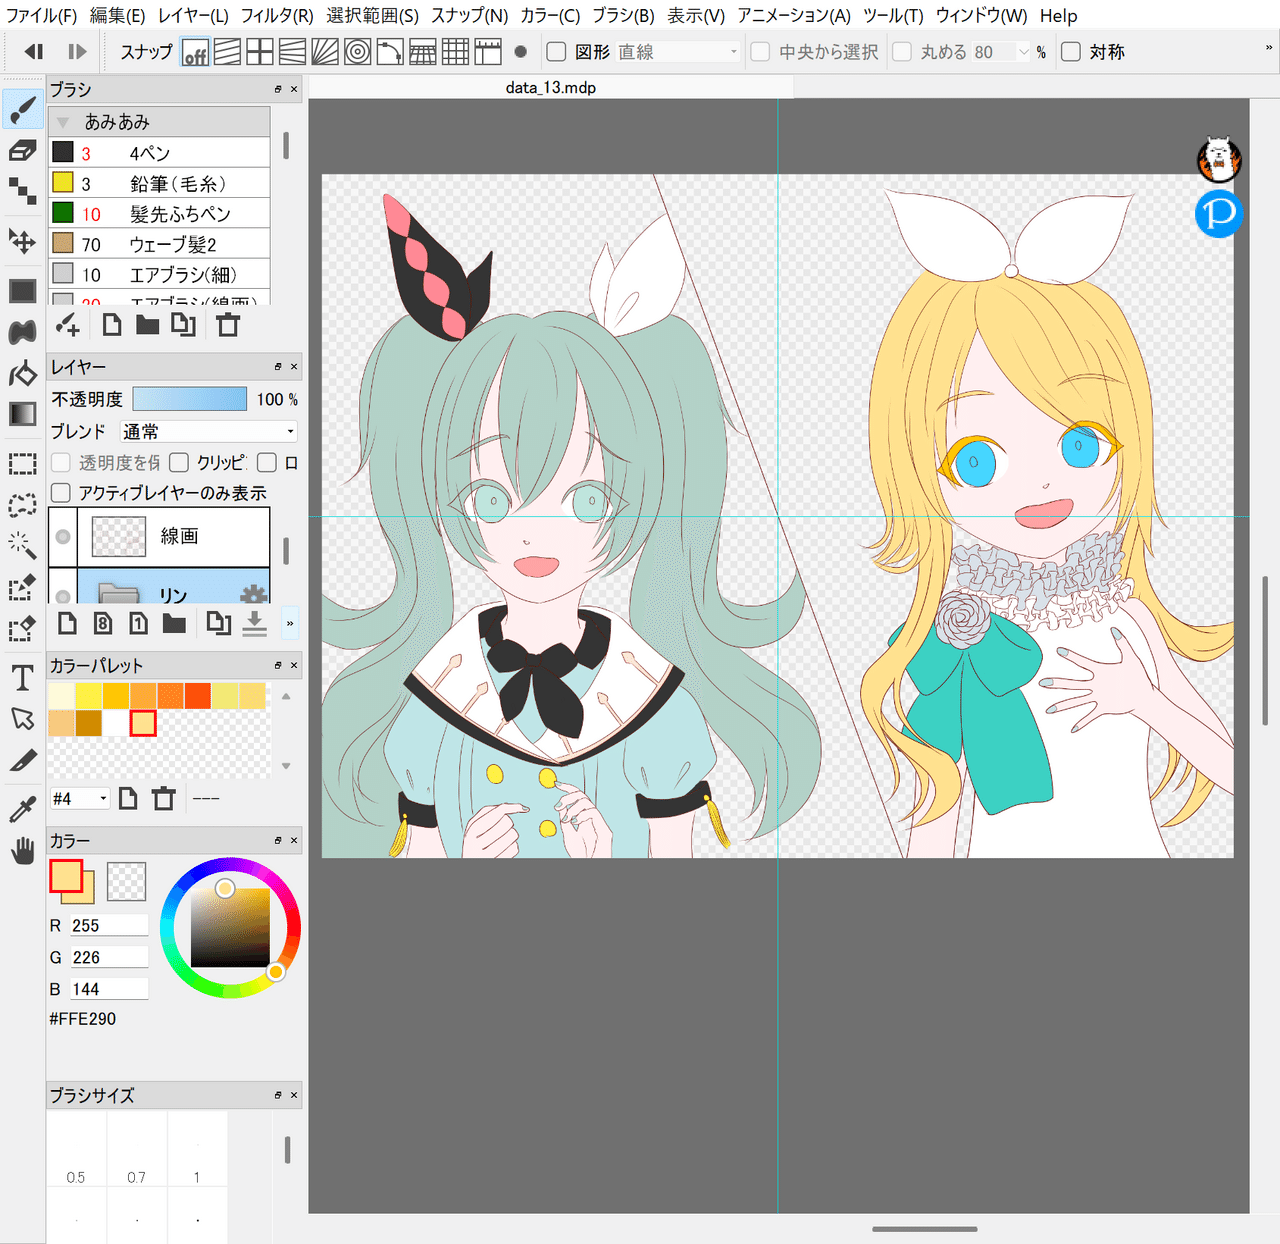
Task: Open the ファイル(F) menu
Action: pos(41,16)
